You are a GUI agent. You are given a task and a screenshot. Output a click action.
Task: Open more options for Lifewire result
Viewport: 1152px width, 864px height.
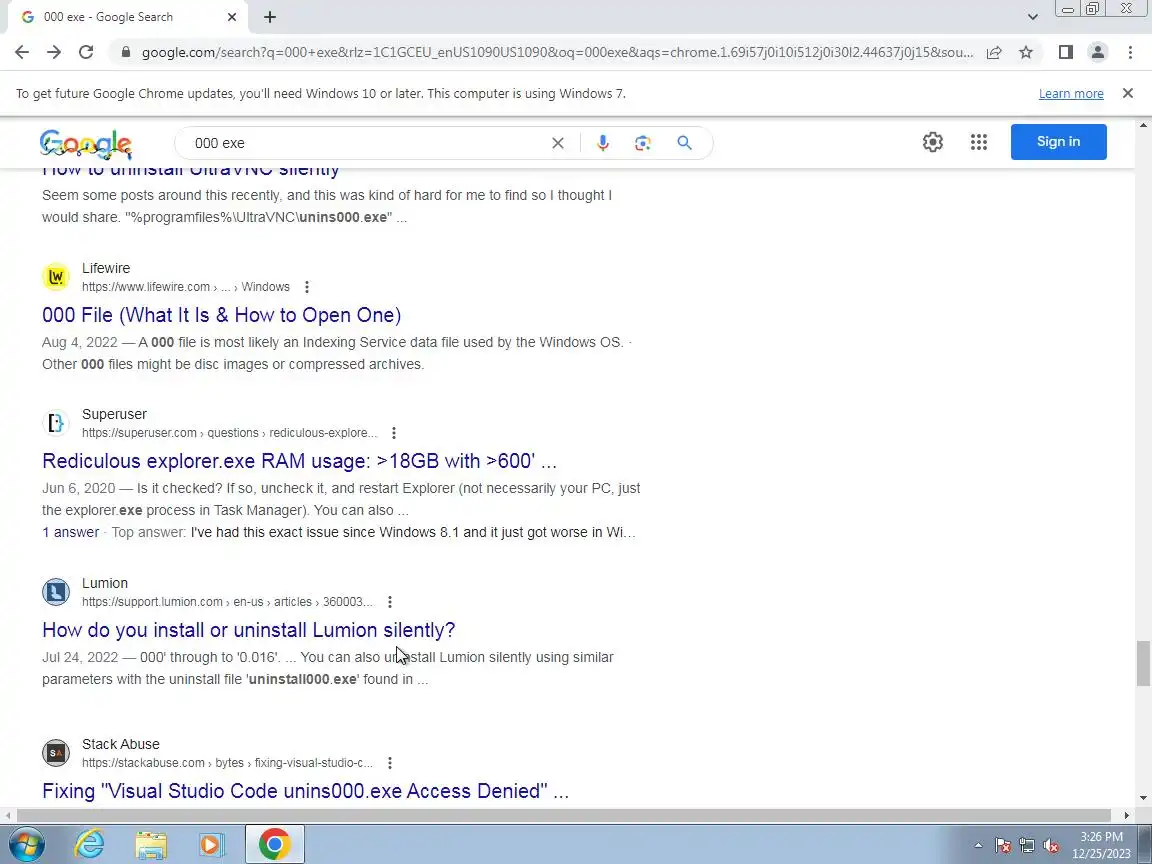point(306,287)
